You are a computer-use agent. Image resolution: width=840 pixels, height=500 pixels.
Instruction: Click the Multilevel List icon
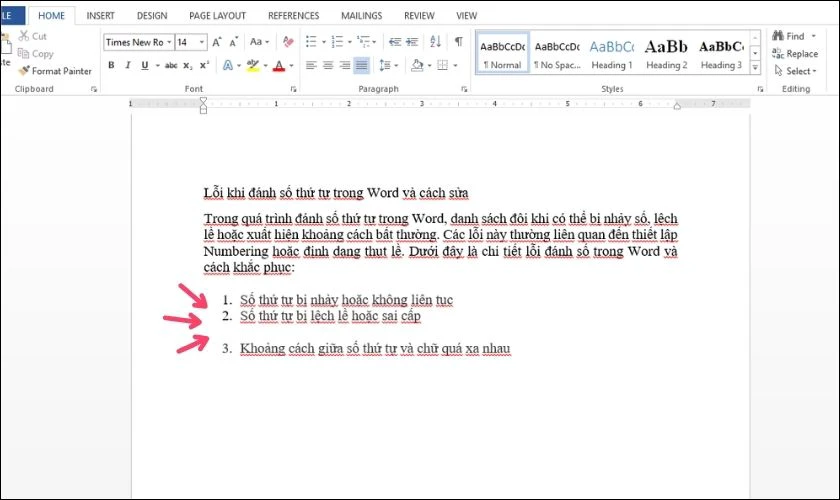click(363, 42)
